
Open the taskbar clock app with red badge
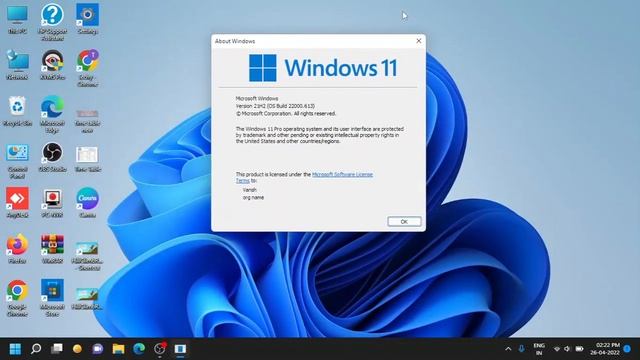click(x=160, y=349)
